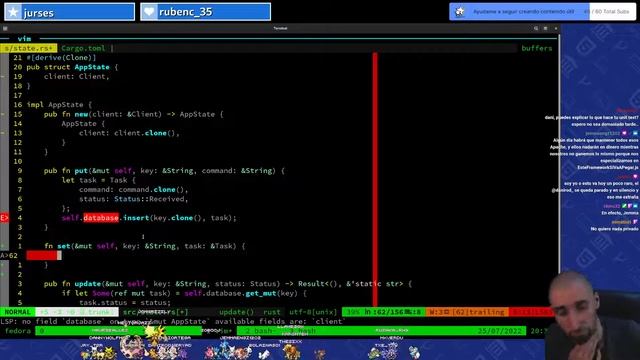Click the jurses latest follower panel
The height and width of the screenshot is (360, 640).
[x=69, y=12]
